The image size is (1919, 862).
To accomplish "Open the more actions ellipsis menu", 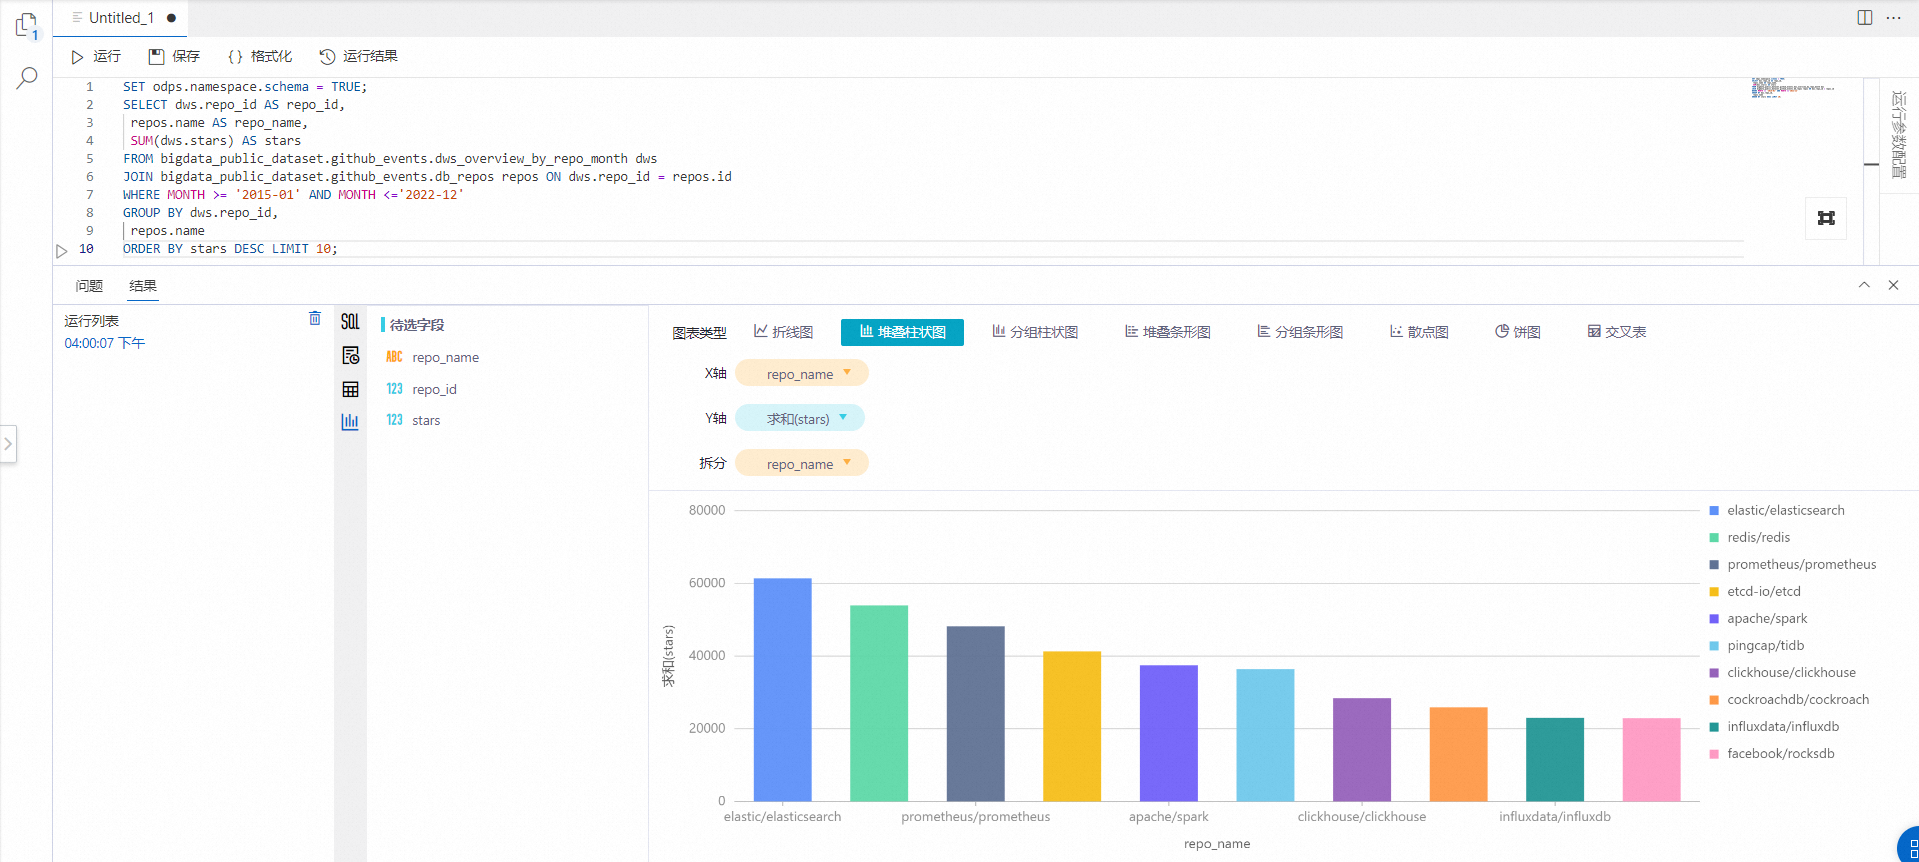I will (x=1893, y=18).
